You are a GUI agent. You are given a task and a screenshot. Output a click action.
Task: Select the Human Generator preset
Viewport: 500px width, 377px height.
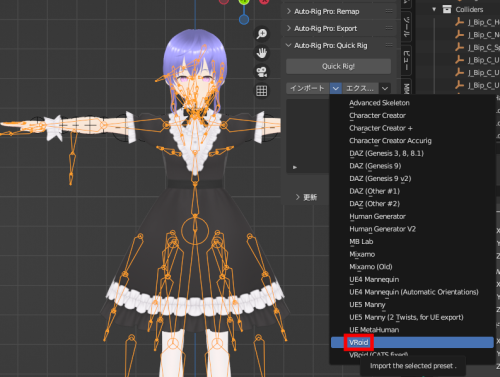click(377, 217)
